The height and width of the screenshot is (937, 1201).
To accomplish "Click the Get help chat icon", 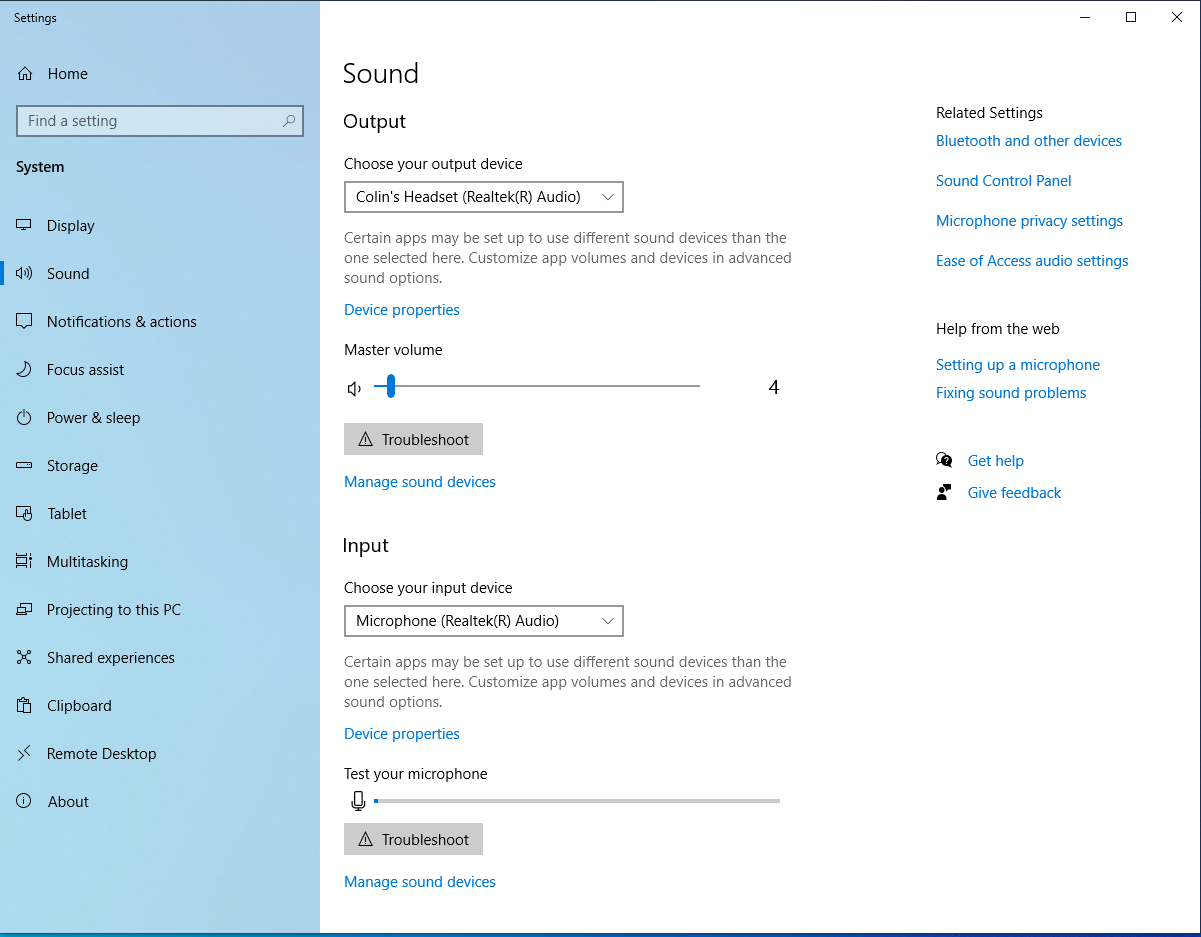I will 944,461.
